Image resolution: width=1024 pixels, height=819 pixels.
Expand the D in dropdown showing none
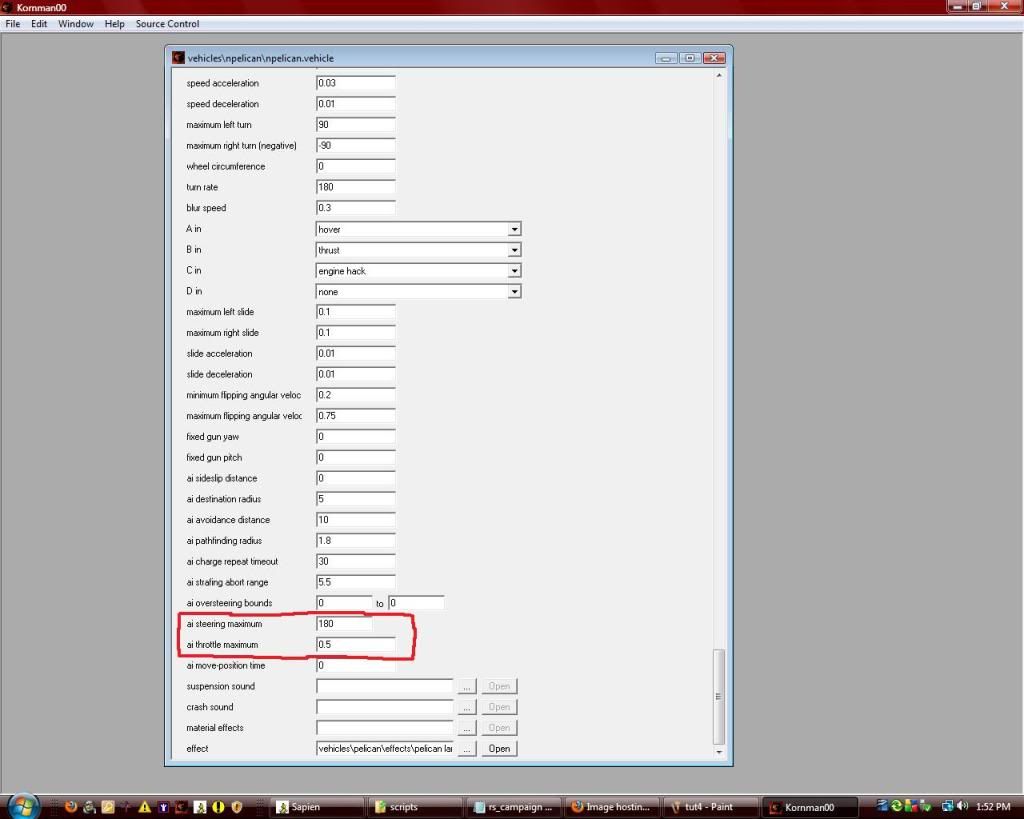point(515,292)
